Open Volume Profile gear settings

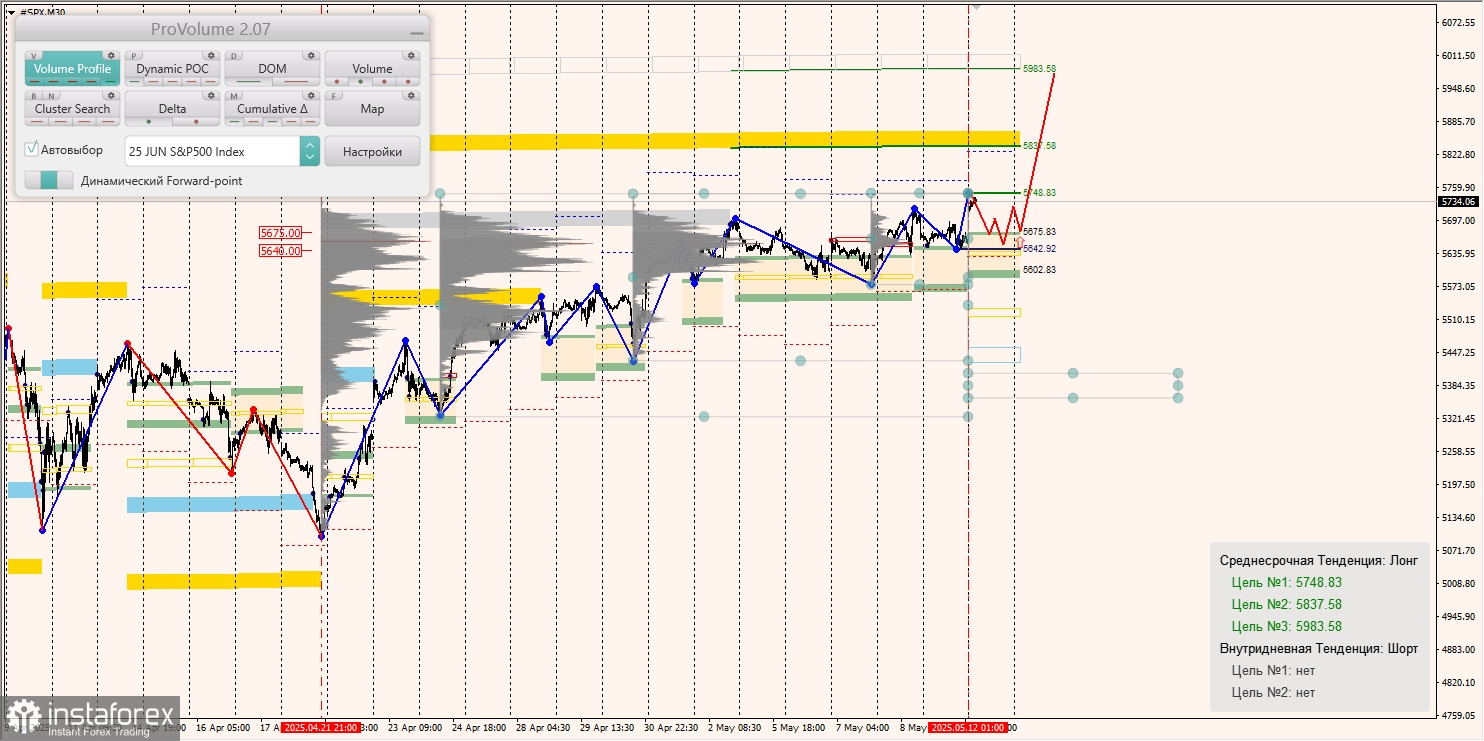click(111, 56)
